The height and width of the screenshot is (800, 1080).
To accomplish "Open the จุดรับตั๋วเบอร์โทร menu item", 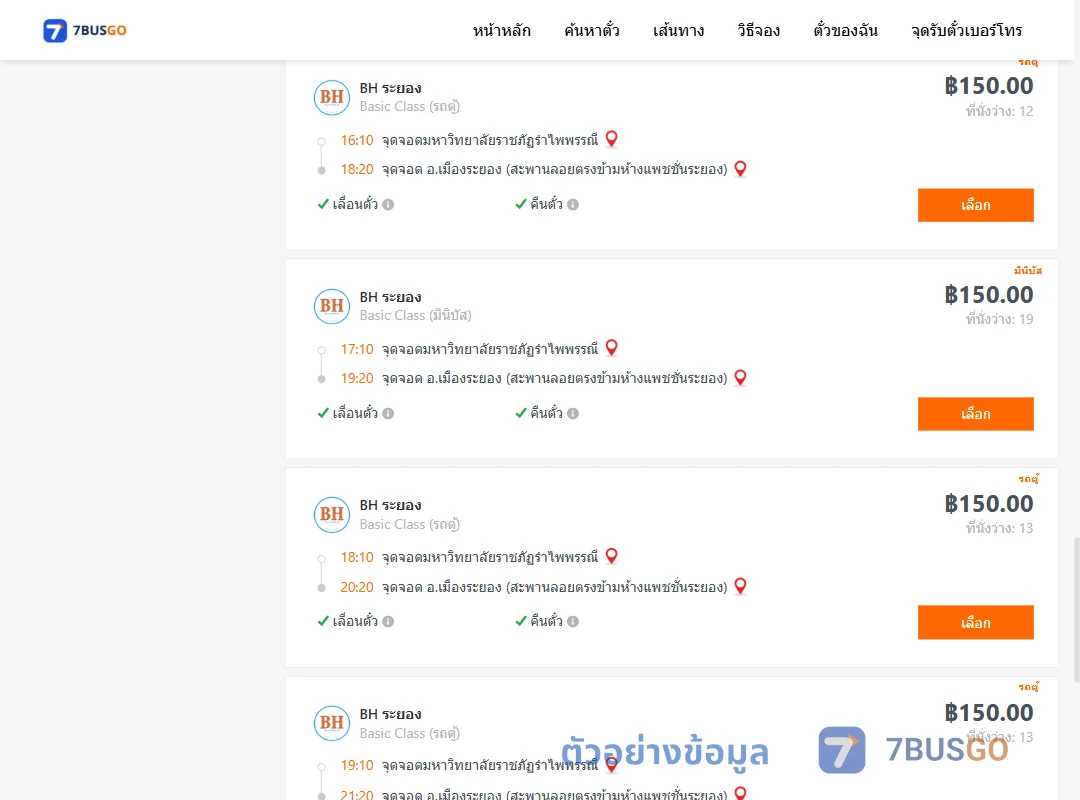I will tap(966, 30).
